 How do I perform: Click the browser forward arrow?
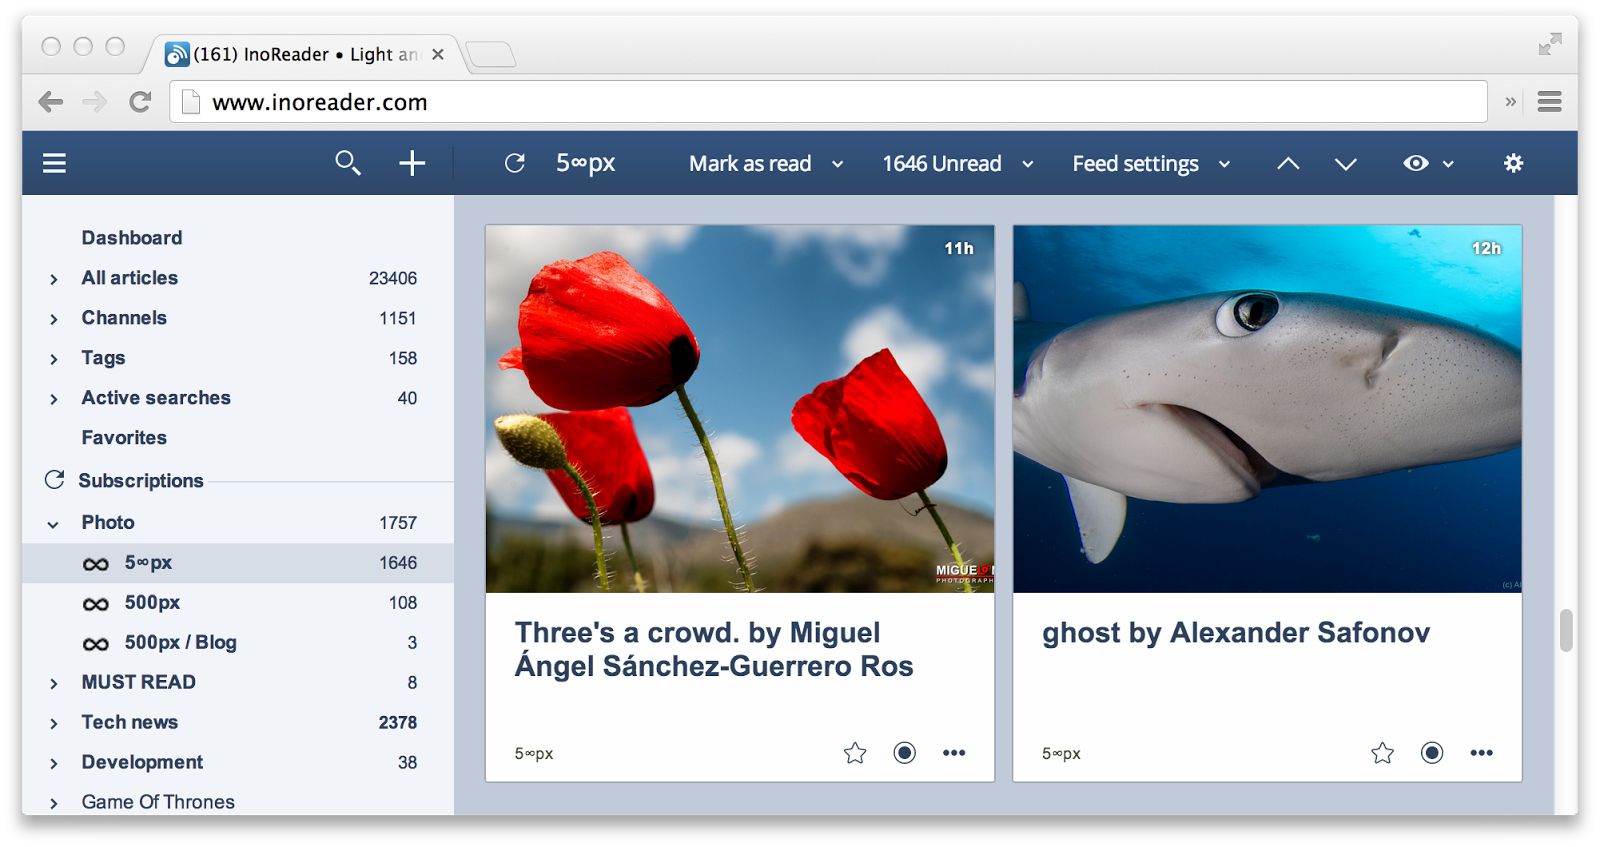tap(95, 102)
